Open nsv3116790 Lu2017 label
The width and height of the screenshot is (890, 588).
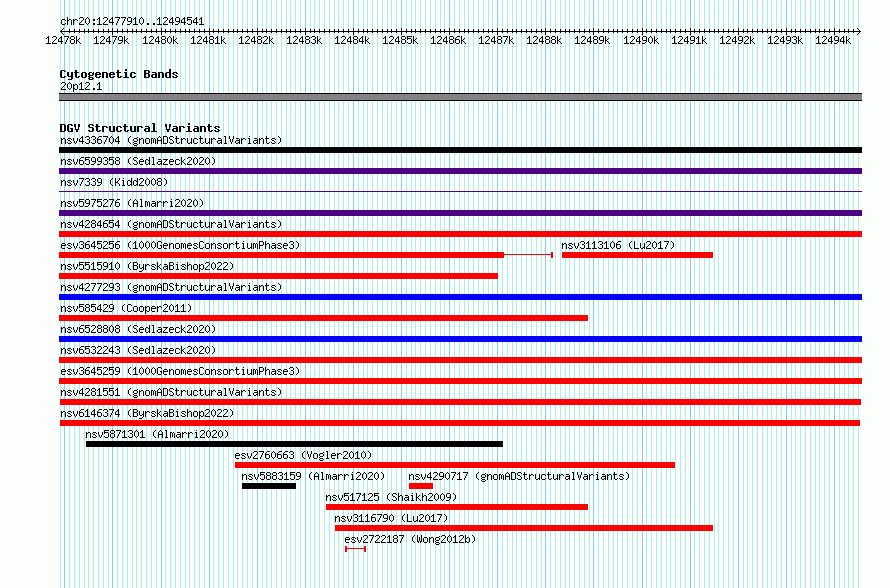pyautogui.click(x=391, y=518)
